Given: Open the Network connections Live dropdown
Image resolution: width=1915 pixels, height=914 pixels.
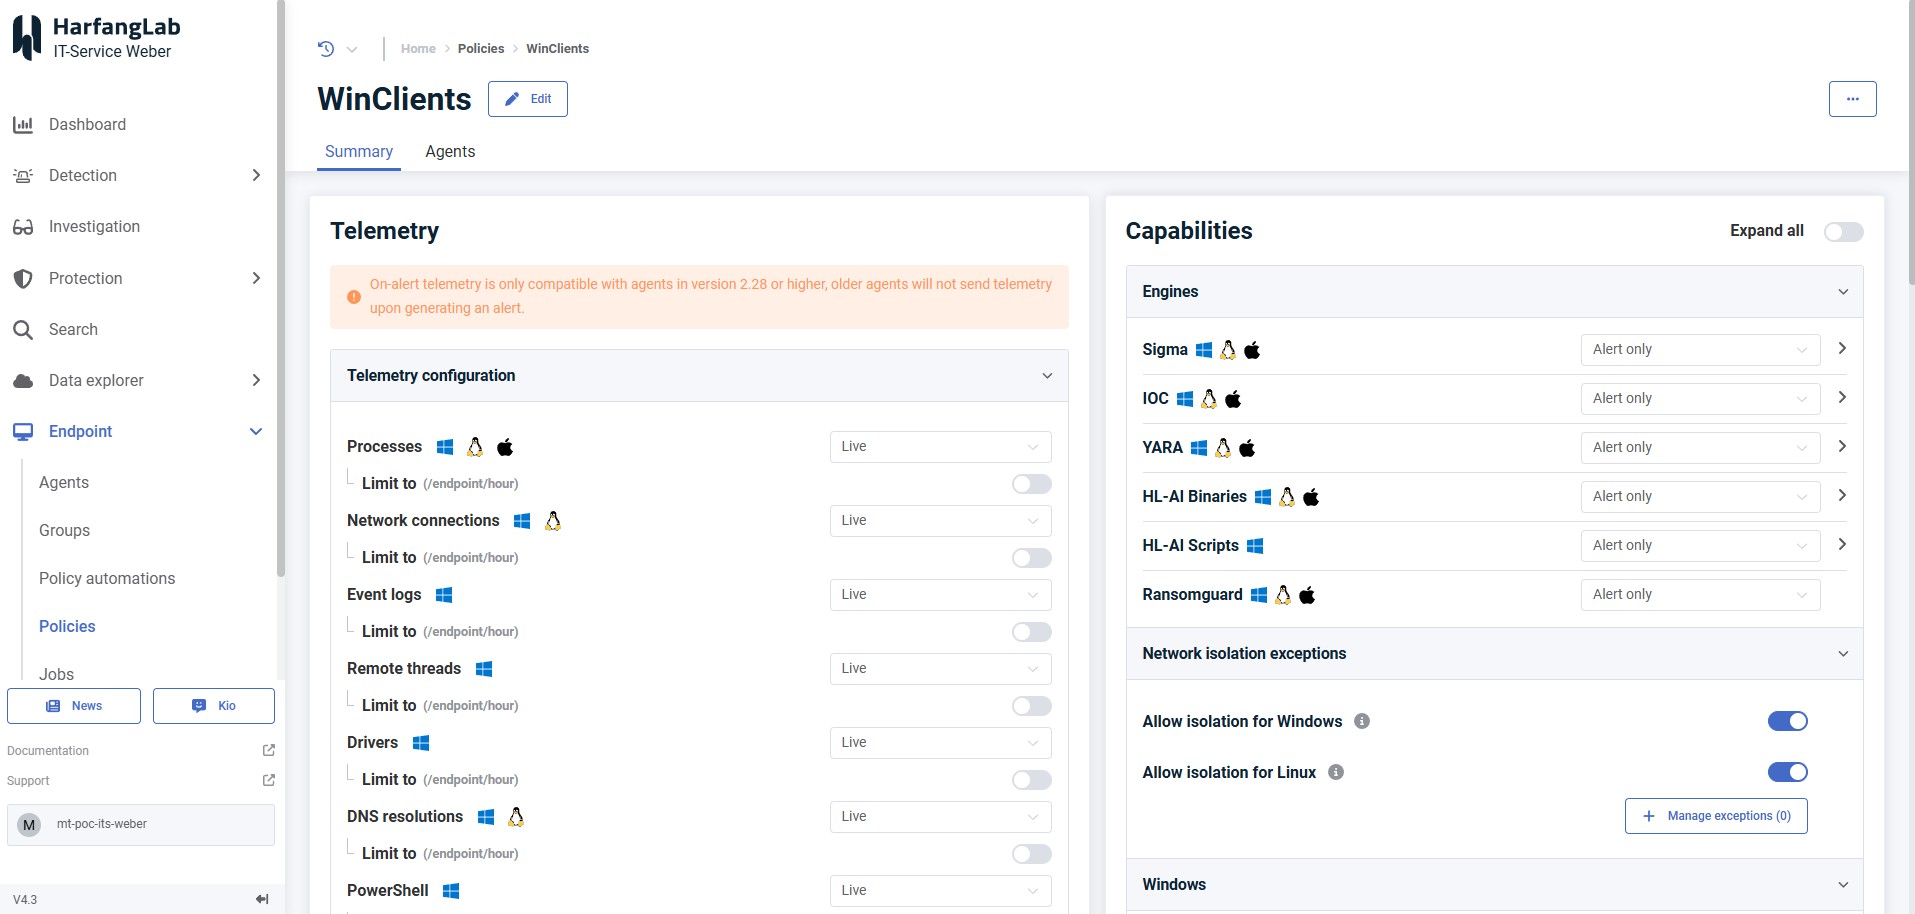Looking at the screenshot, I should [940, 521].
